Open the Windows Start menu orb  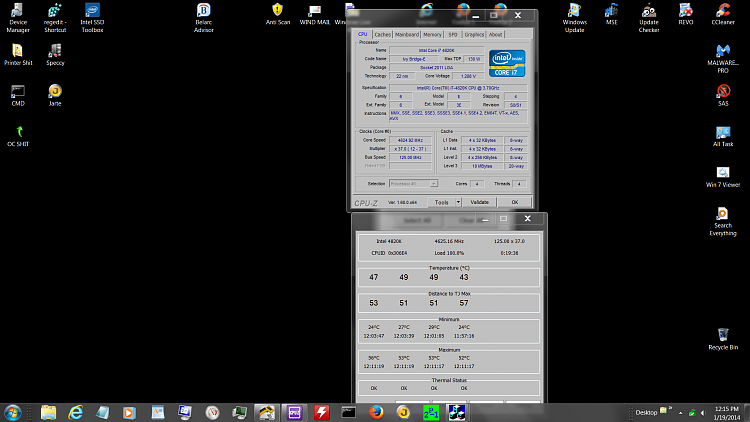tap(12, 412)
